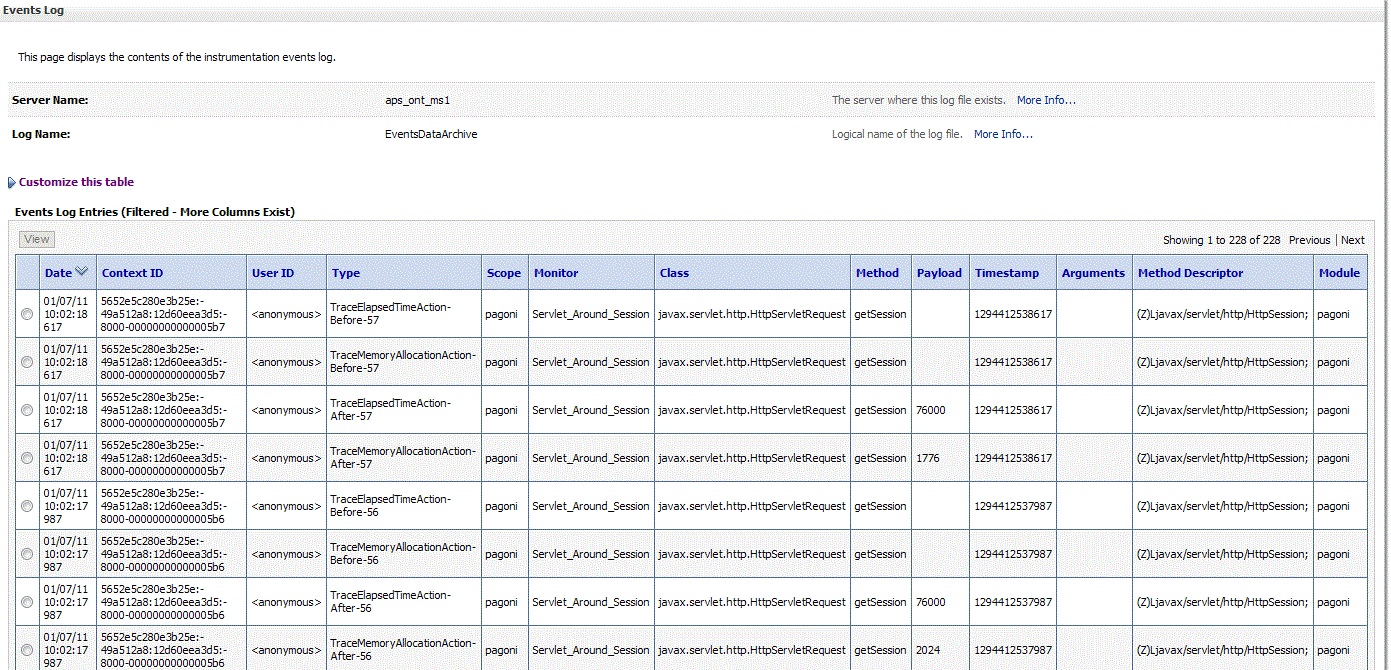Image resolution: width=1391 pixels, height=670 pixels.
Task: Go to the Next page of entries
Action: coord(1352,240)
